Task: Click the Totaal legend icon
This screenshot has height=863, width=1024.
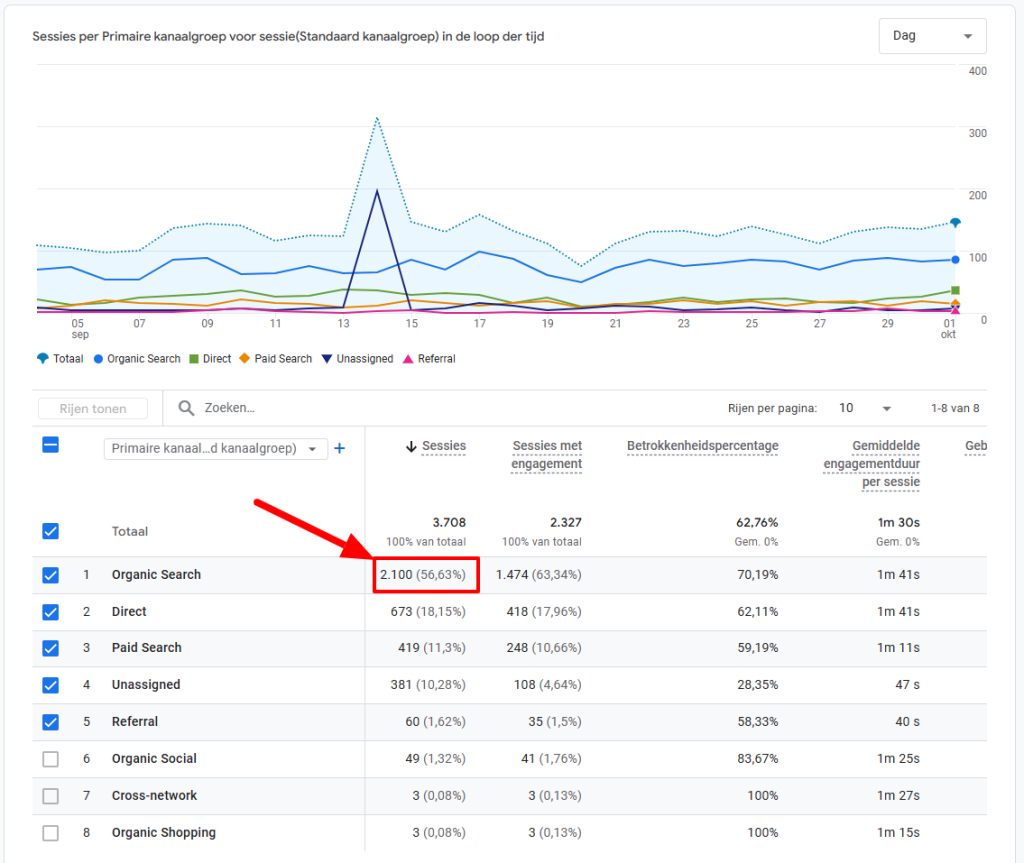Action: point(42,359)
